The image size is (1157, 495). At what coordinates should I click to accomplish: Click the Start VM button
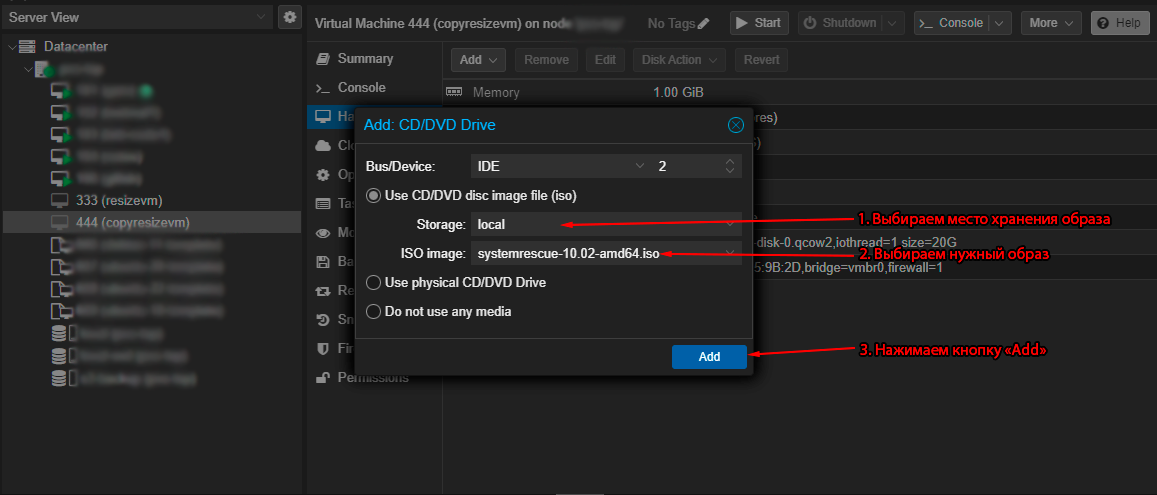click(759, 23)
